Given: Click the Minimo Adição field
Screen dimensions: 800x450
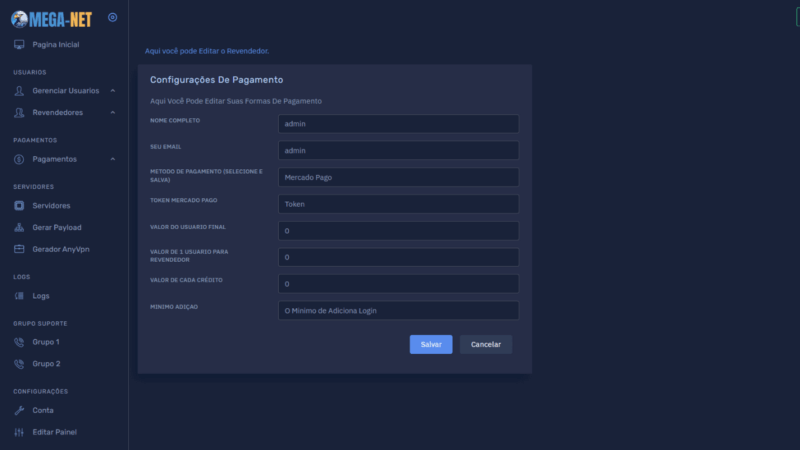Looking at the screenshot, I should tap(398, 311).
